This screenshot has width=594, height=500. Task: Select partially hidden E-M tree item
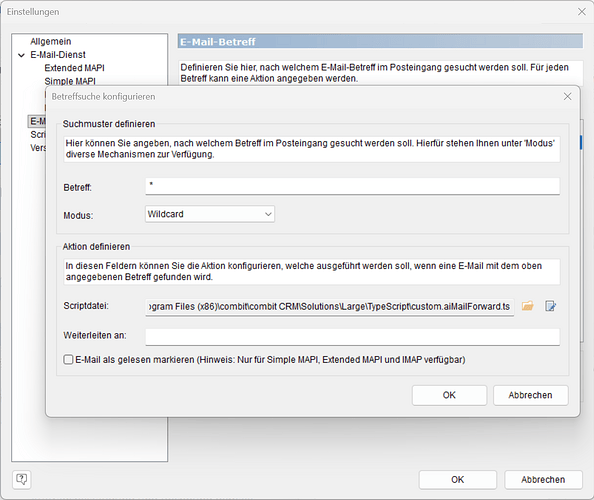pos(37,121)
